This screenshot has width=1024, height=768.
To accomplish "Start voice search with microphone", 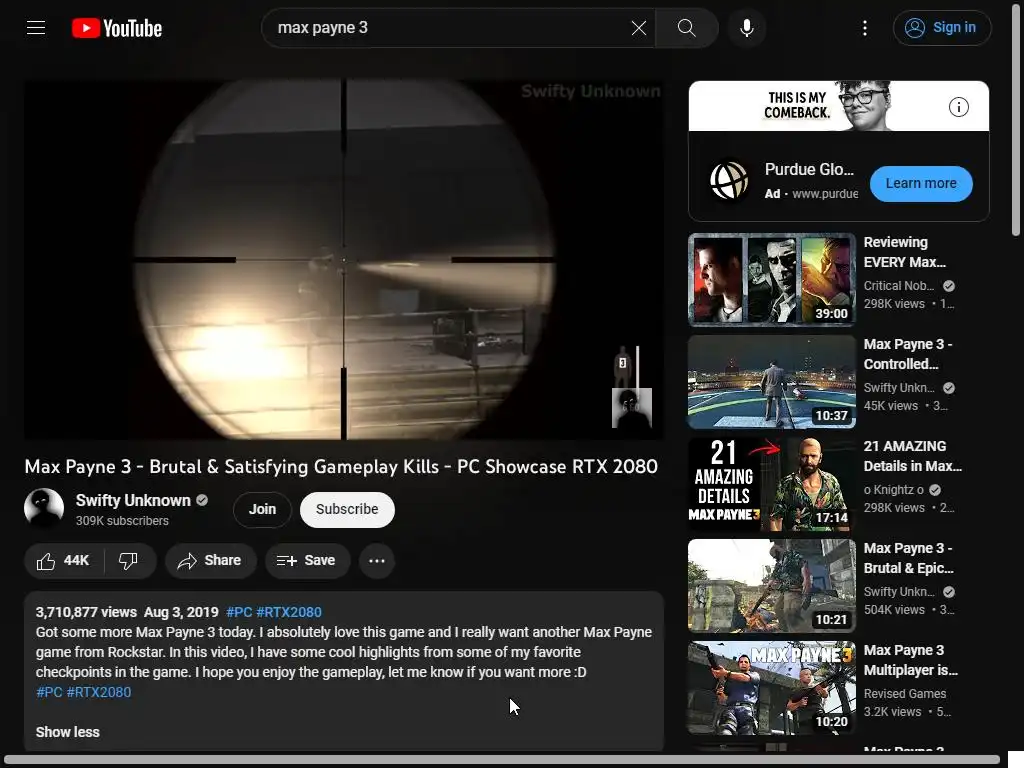I will (x=746, y=28).
